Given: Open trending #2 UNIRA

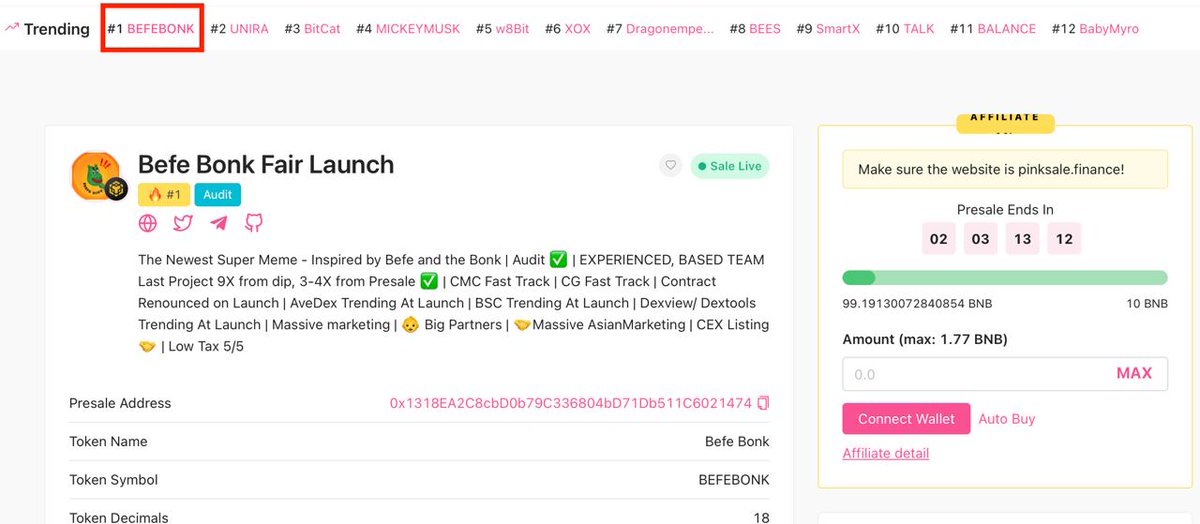Looking at the screenshot, I should click(x=239, y=29).
